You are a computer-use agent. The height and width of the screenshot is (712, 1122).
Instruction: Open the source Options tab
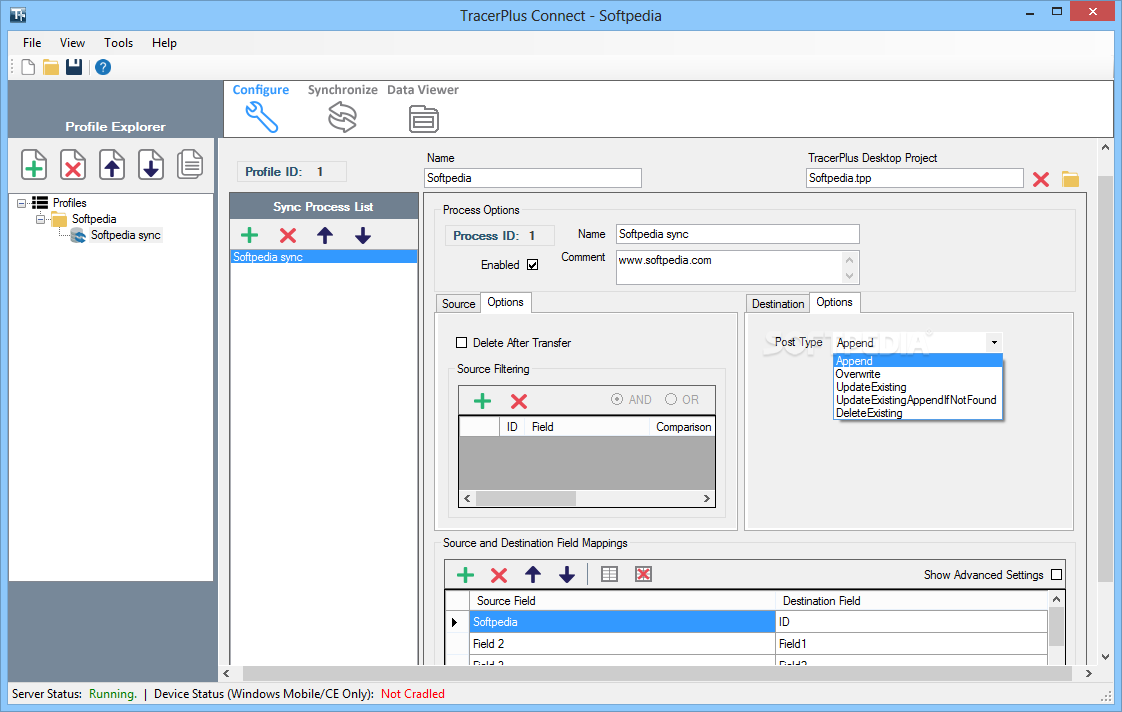click(505, 303)
